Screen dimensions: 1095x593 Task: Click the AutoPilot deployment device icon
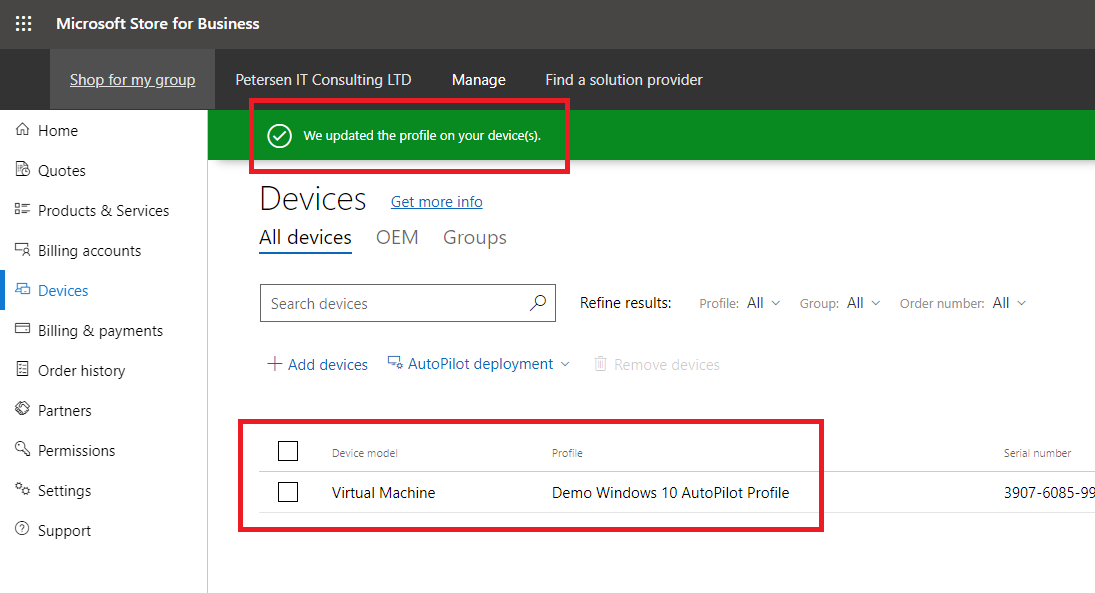(x=395, y=363)
